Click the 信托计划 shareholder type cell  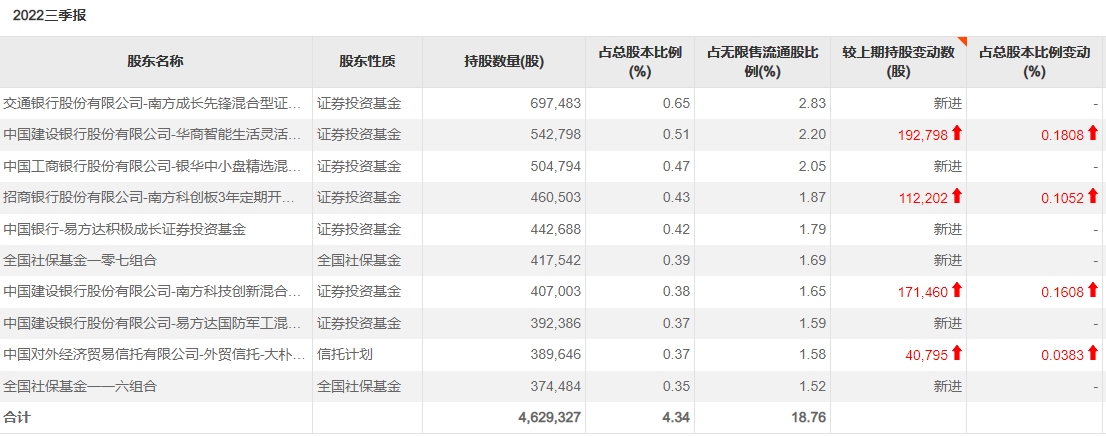tap(345, 354)
